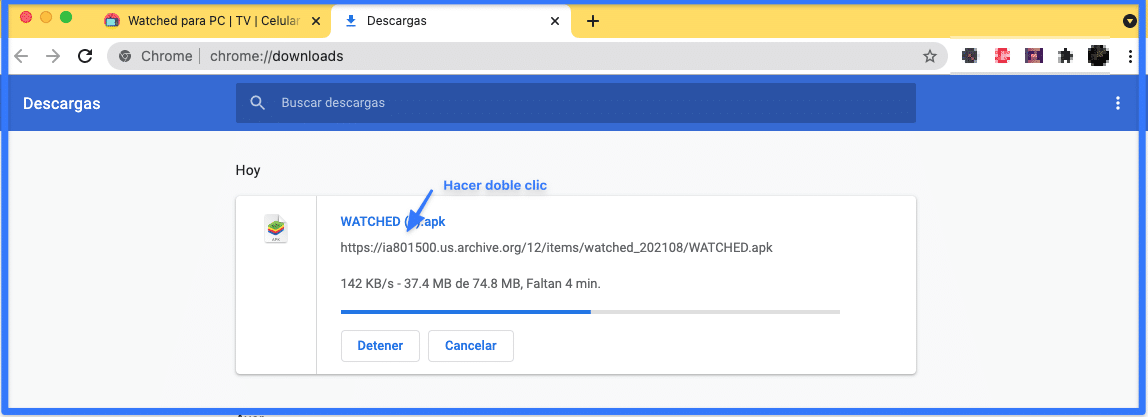Open a new tab with plus button
Viewport: 1148px width, 417px height.
pyautogui.click(x=593, y=21)
